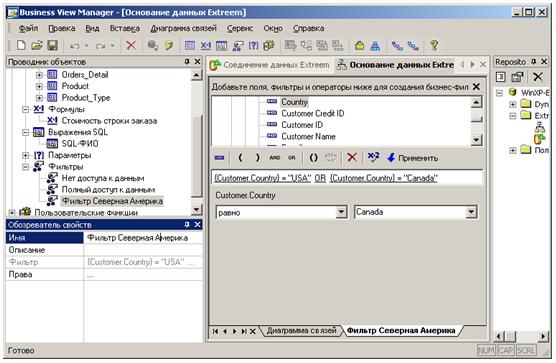Screen dimensions: 556x363
Task: Select the Полный доступ к данным filter
Action: point(108,190)
